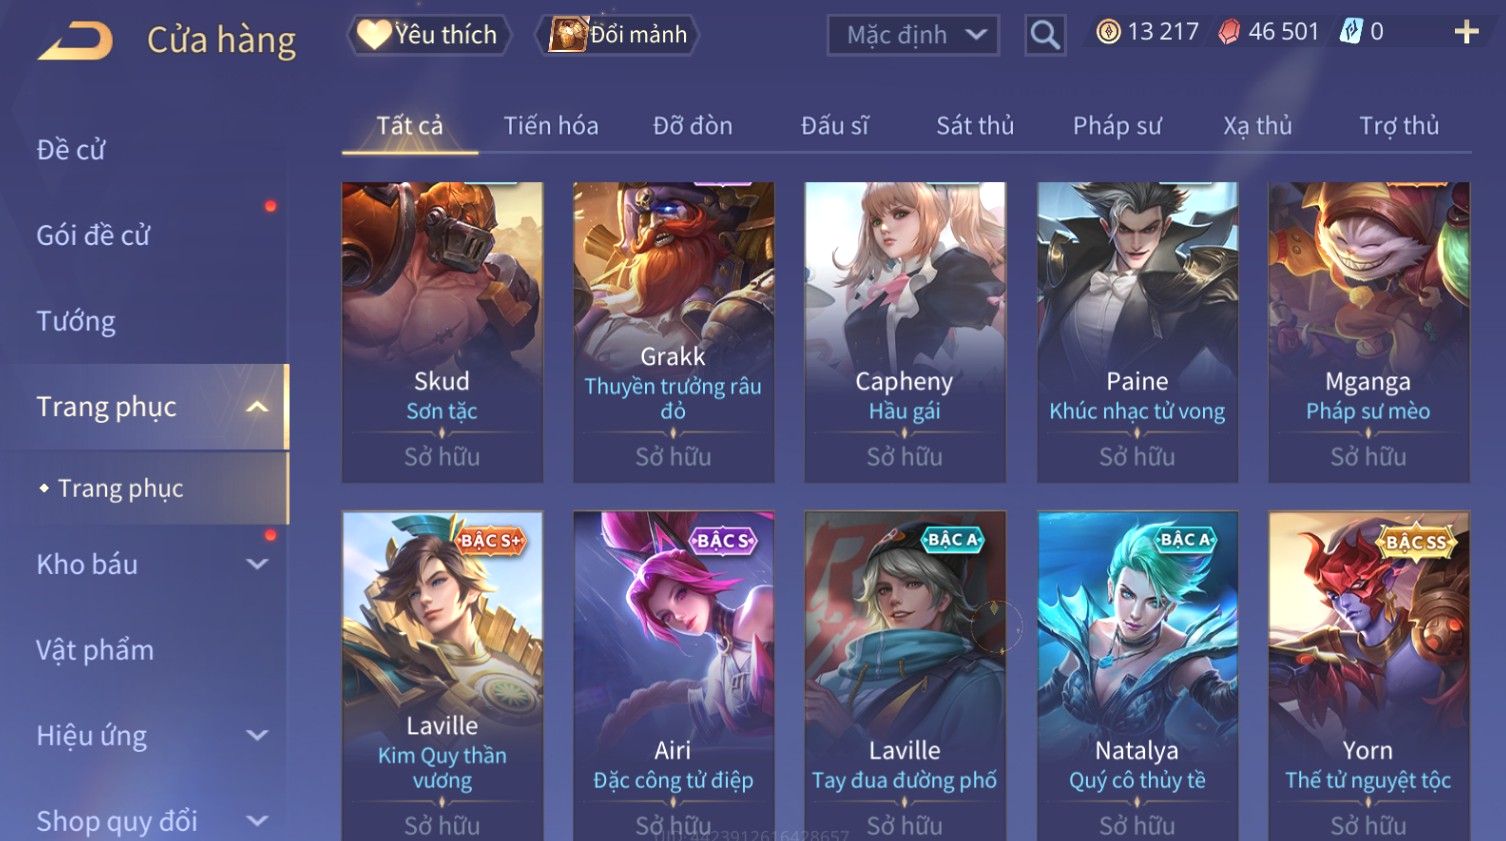This screenshot has width=1506, height=841.
Task: Click the red ruby currency icon
Action: coord(1229,32)
